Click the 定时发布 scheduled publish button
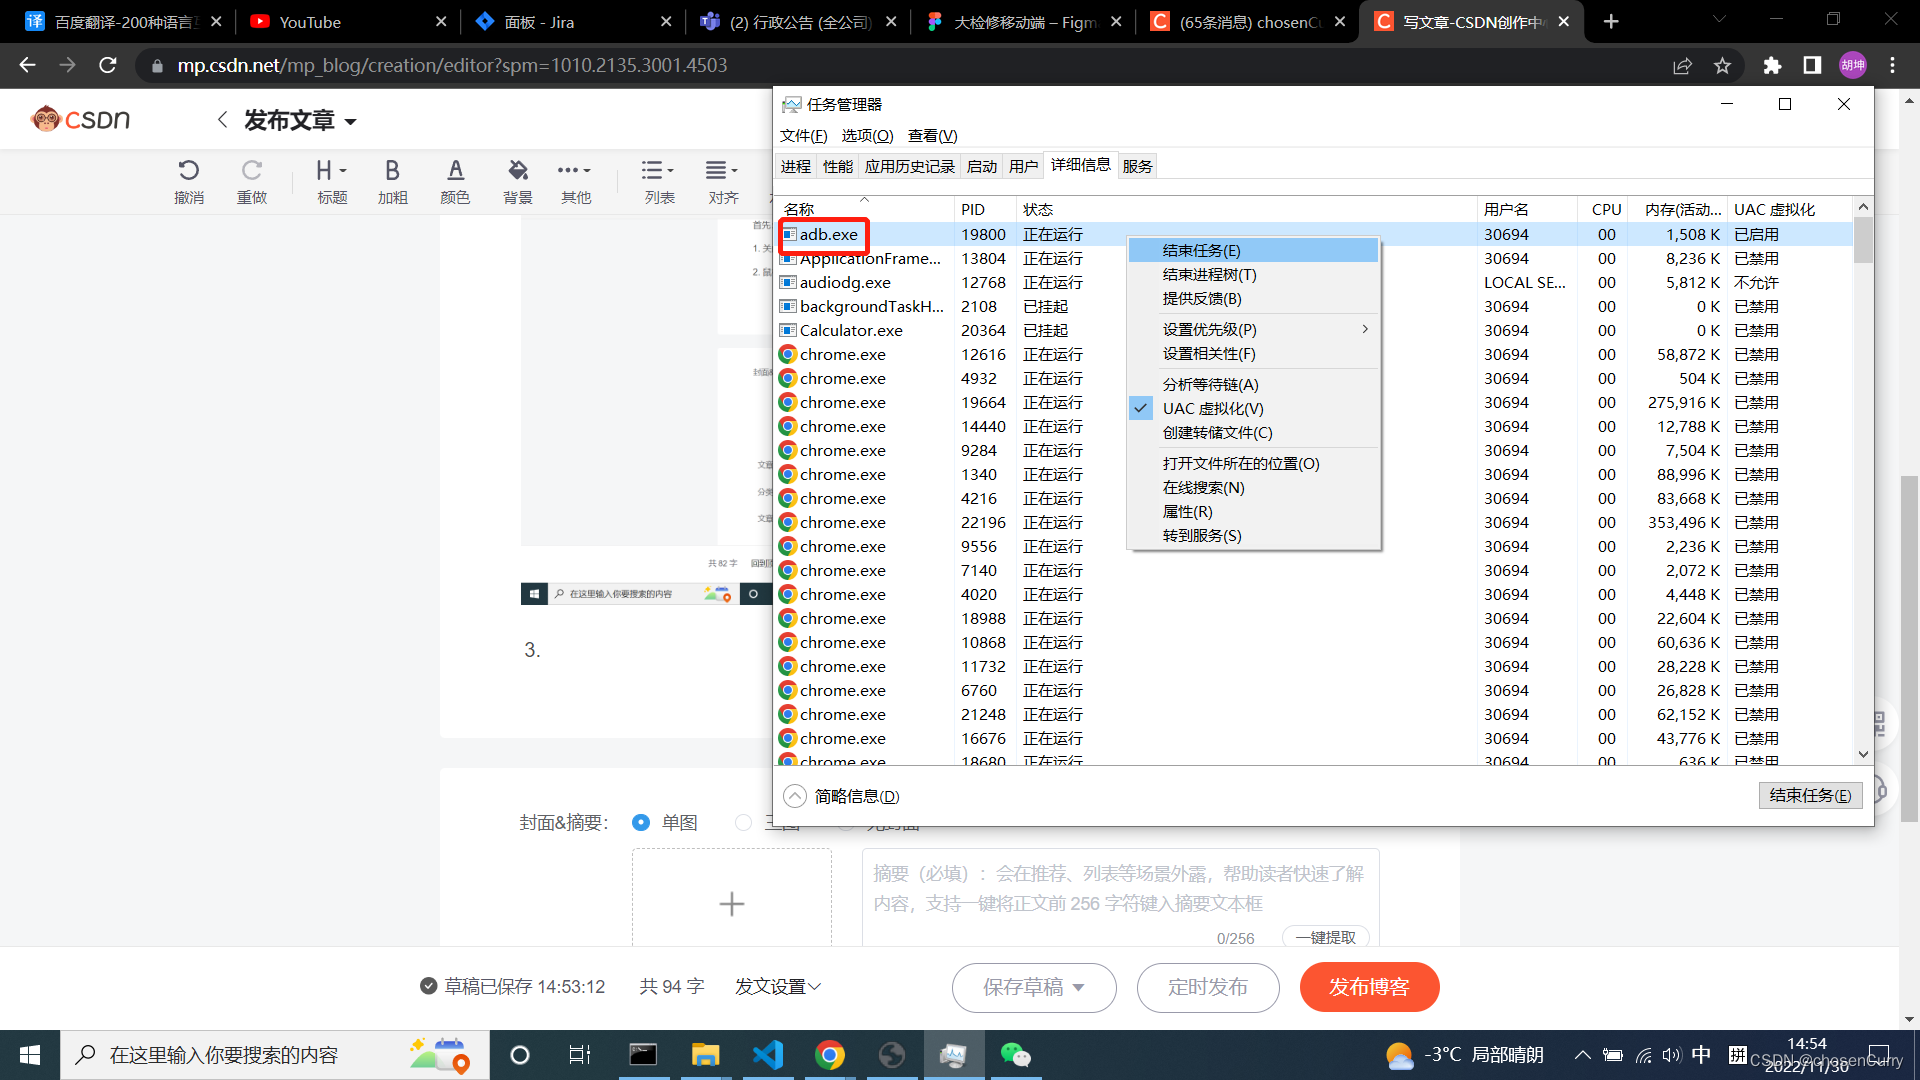1920x1080 pixels. tap(1208, 988)
